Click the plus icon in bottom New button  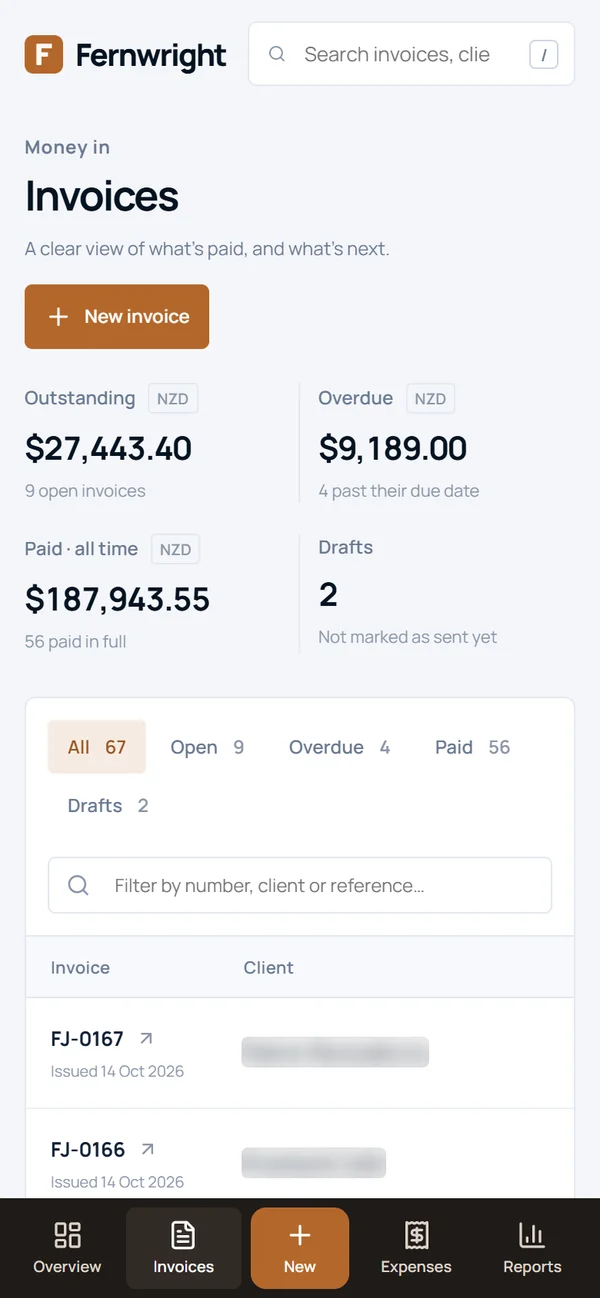click(x=299, y=1236)
